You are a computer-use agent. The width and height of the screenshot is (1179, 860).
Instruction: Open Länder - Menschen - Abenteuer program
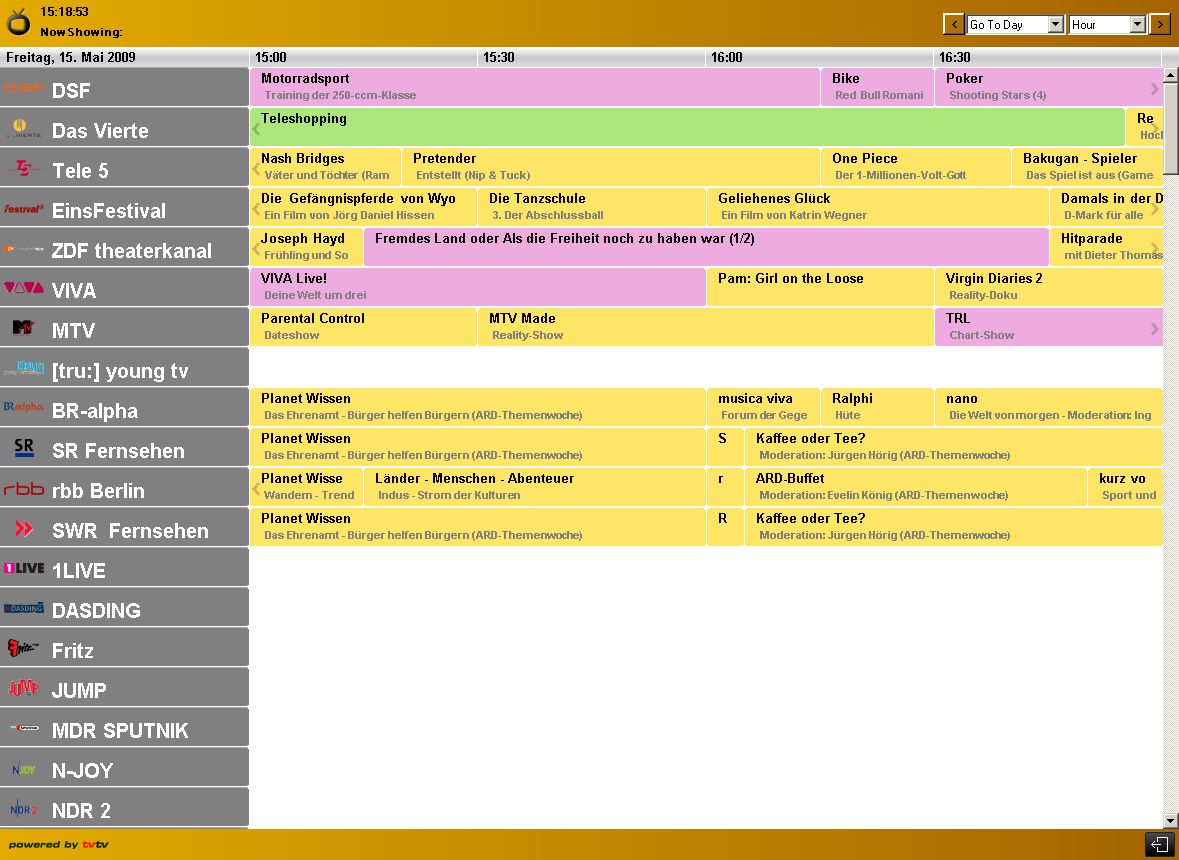click(535, 486)
